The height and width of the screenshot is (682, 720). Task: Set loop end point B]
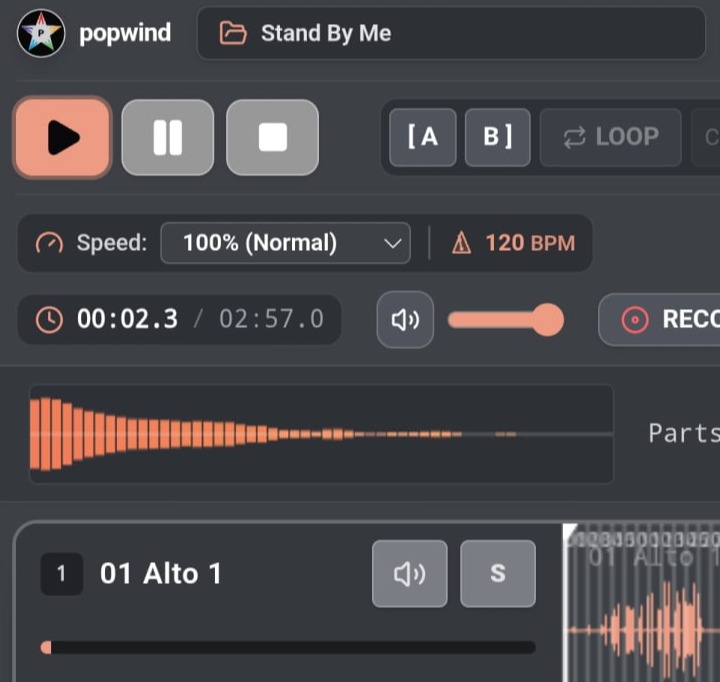(498, 137)
